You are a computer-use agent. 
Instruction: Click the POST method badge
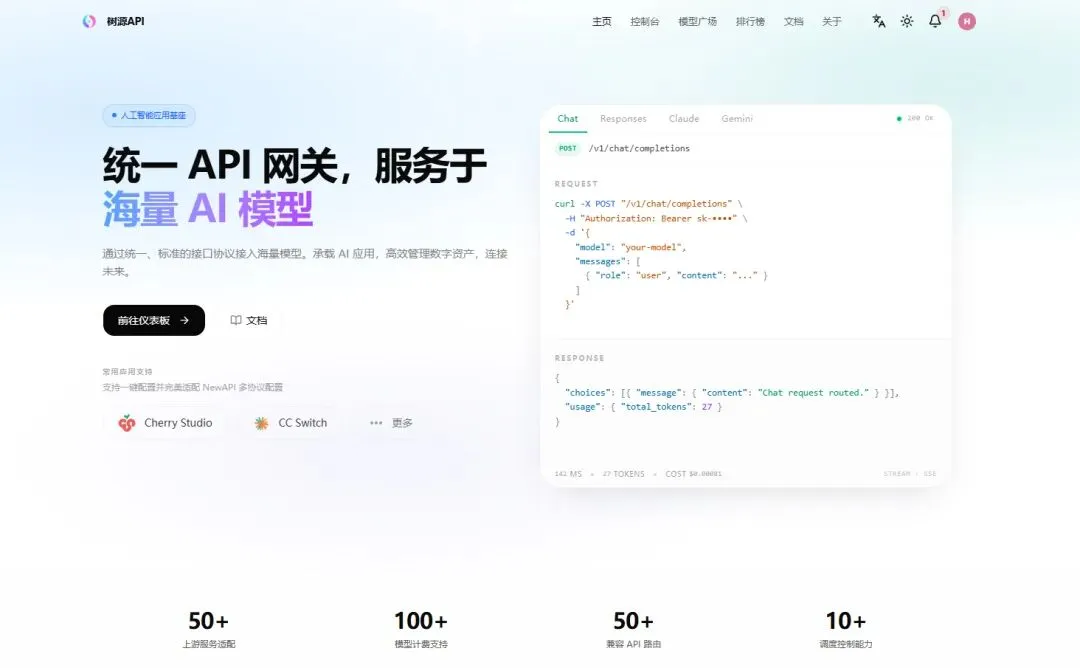[568, 148]
